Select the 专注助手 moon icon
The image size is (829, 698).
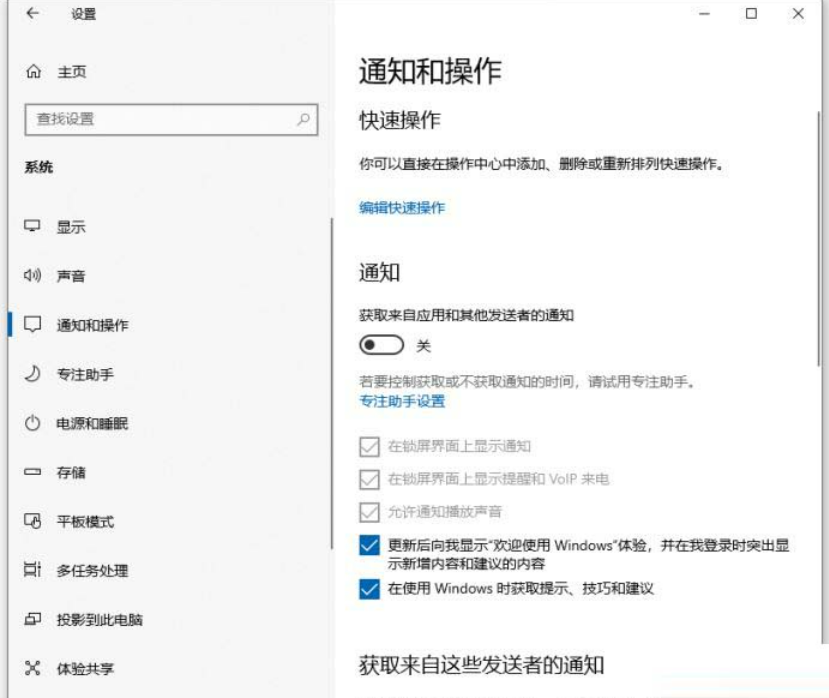point(32,374)
